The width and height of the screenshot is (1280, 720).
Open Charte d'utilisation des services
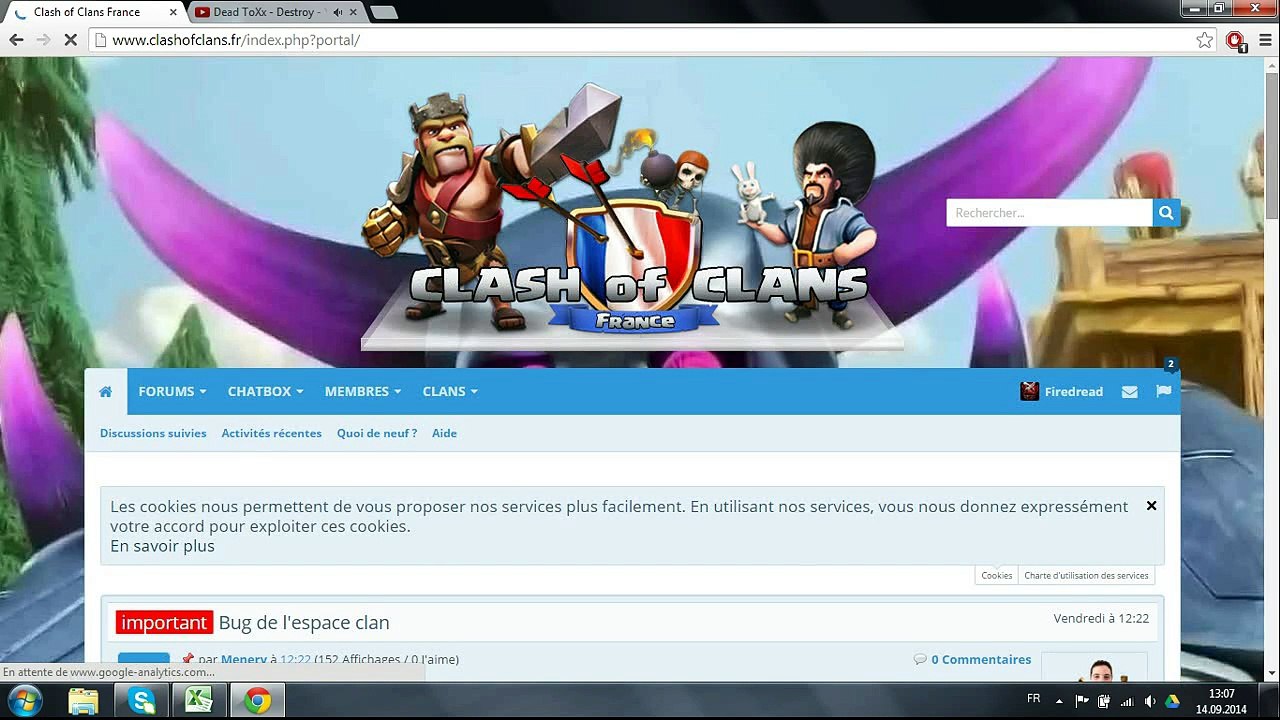[x=1086, y=575]
